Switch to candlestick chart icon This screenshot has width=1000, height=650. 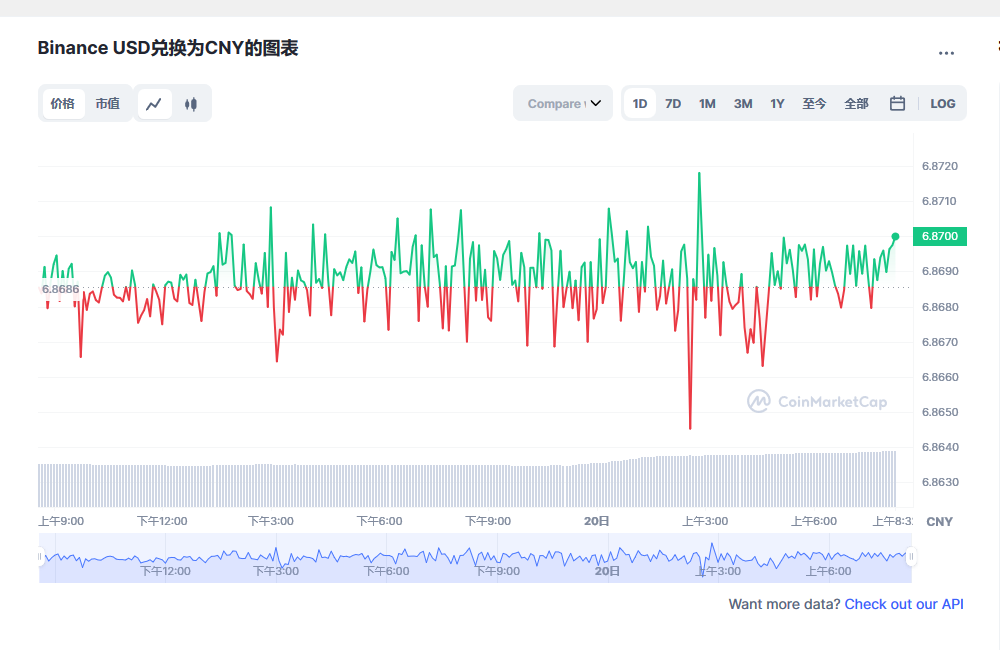point(191,104)
